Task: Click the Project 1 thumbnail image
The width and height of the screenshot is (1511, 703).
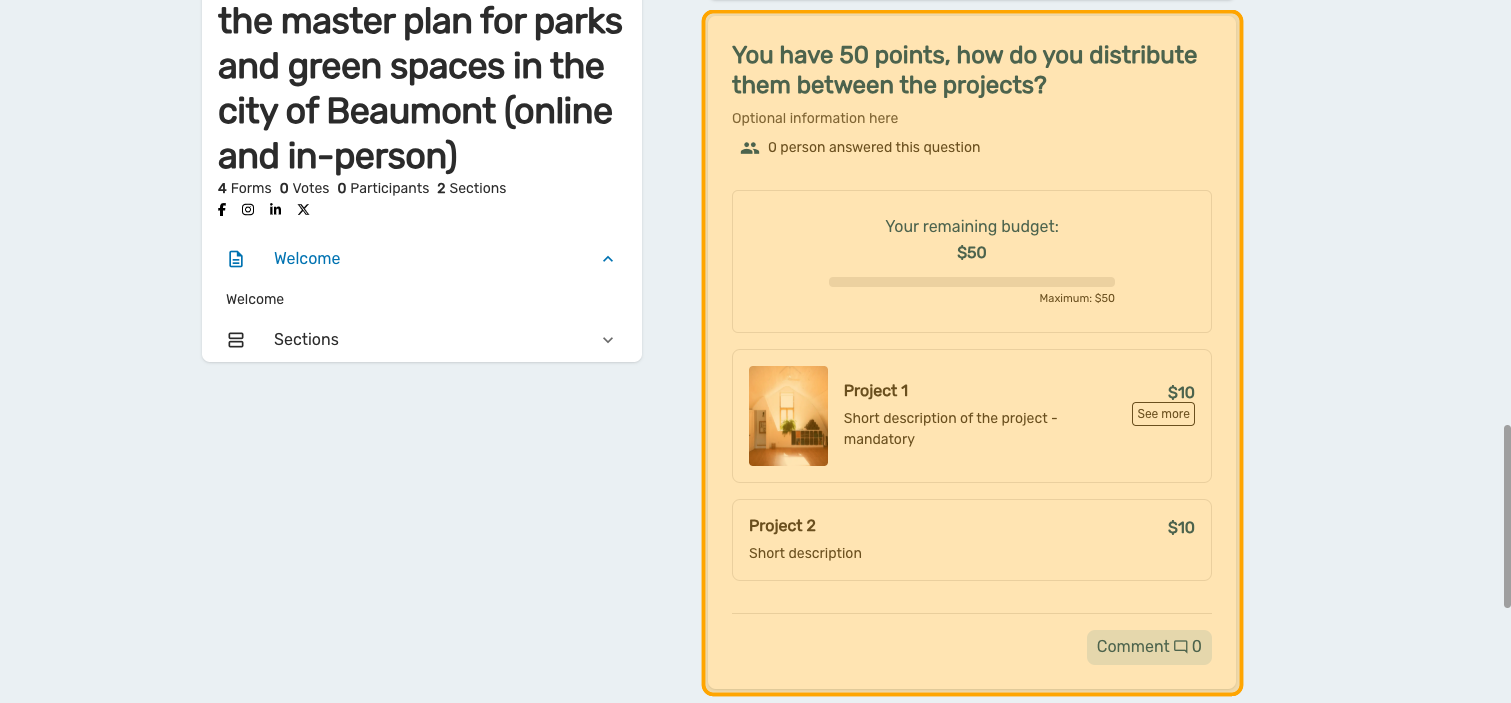Action: coord(788,416)
